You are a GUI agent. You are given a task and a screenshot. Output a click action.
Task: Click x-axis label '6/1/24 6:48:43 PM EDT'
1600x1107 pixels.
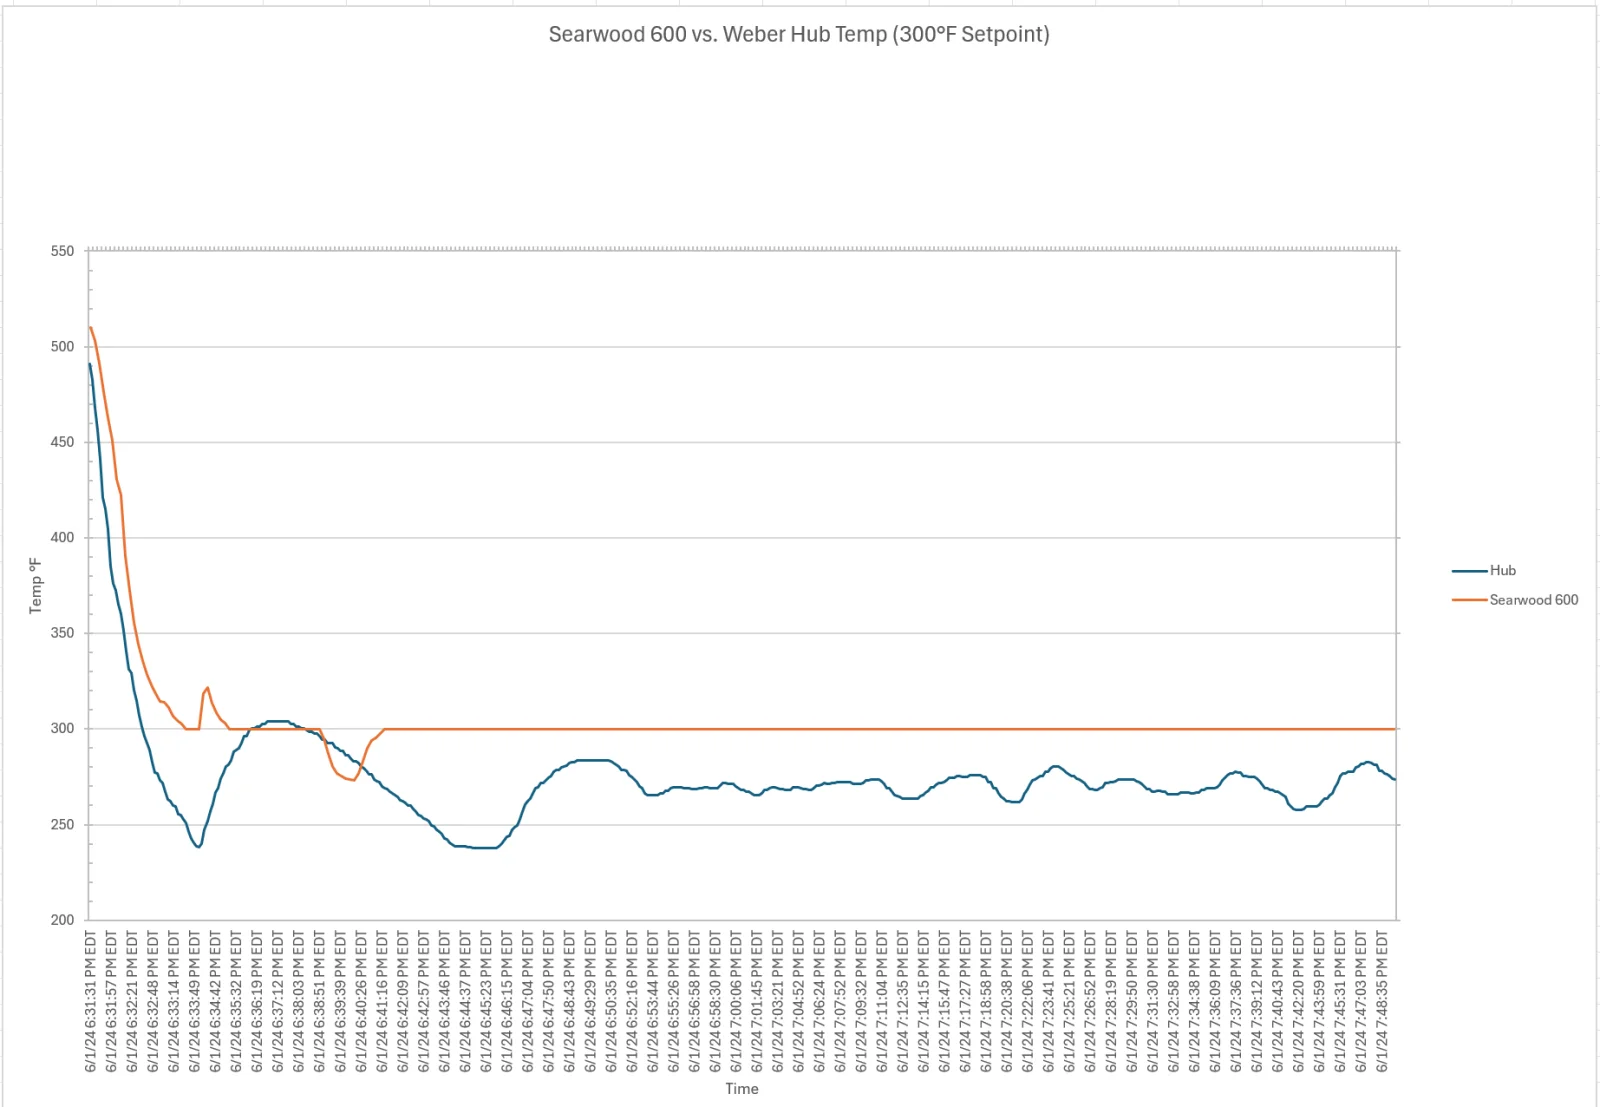pyautogui.click(x=569, y=1002)
